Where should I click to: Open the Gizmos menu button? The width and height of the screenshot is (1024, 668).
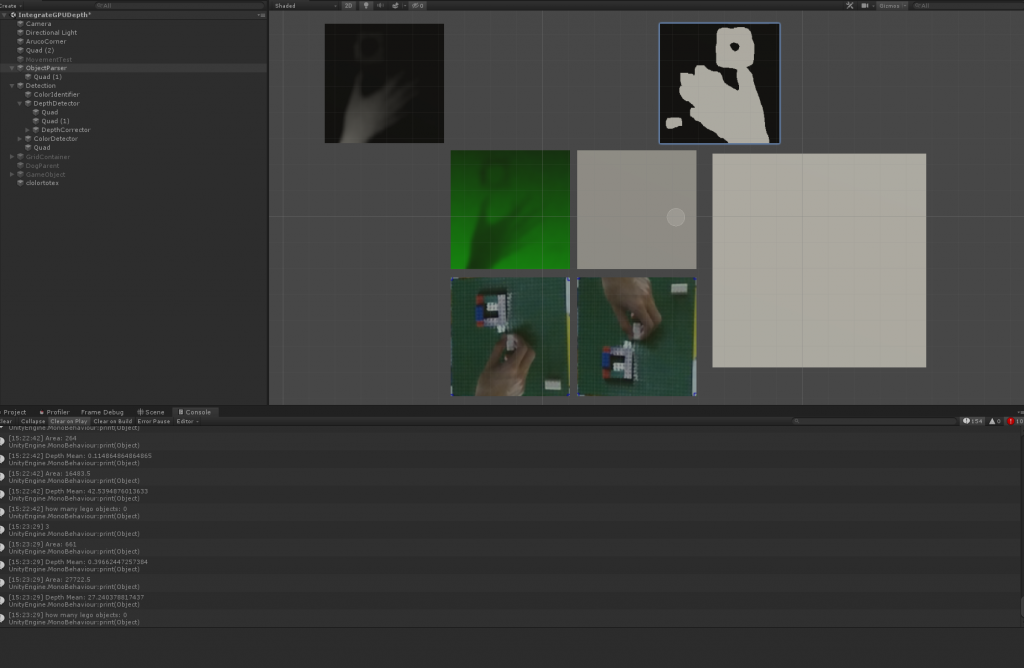(x=890, y=5)
